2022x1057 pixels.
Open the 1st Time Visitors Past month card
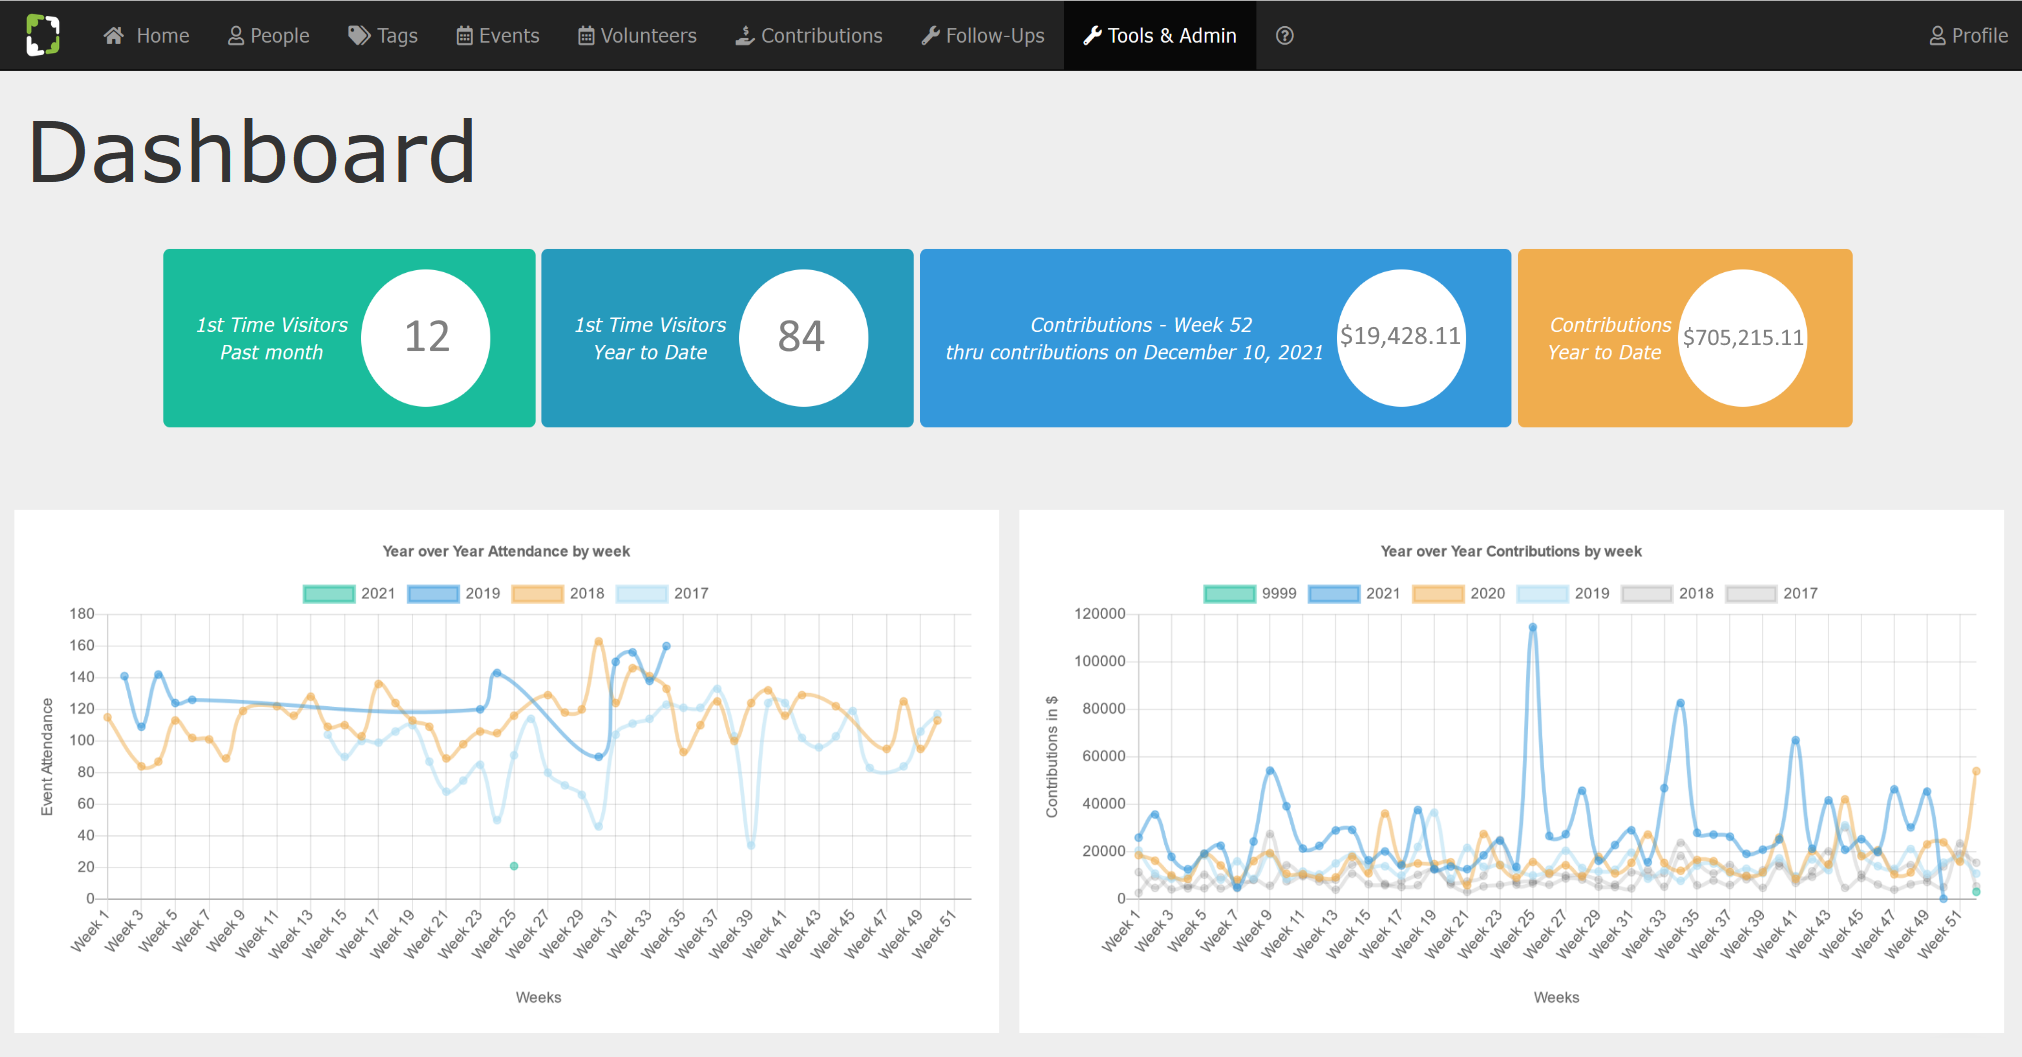349,338
